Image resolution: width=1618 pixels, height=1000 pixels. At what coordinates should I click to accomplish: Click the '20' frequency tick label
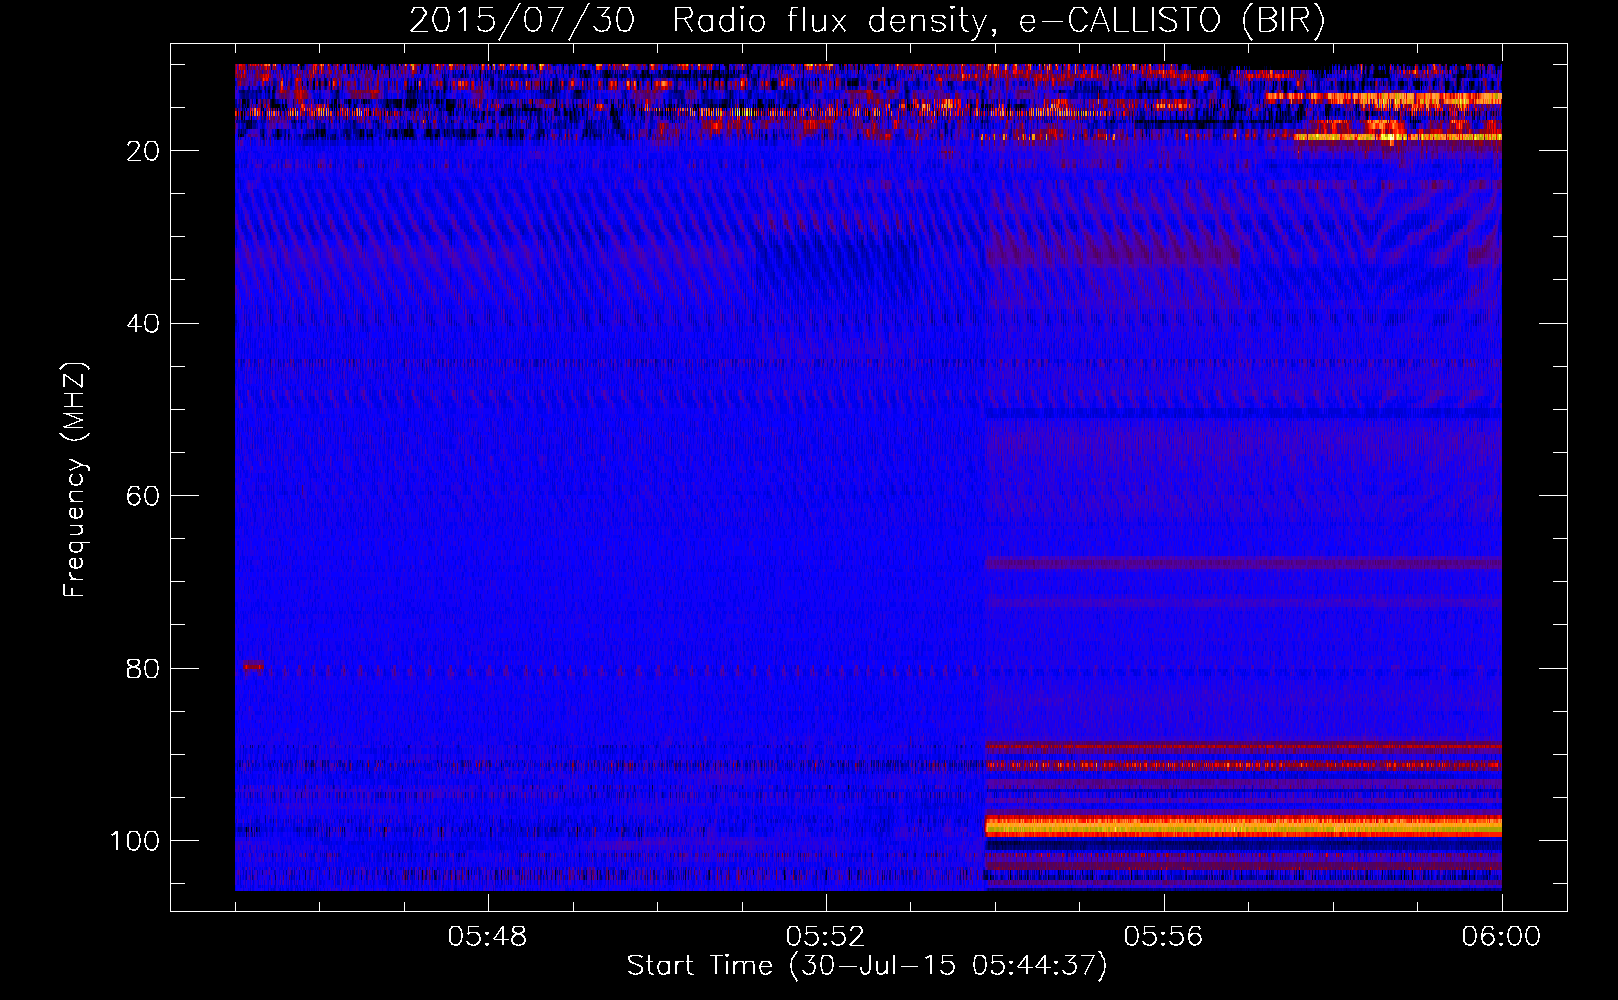coord(144,151)
